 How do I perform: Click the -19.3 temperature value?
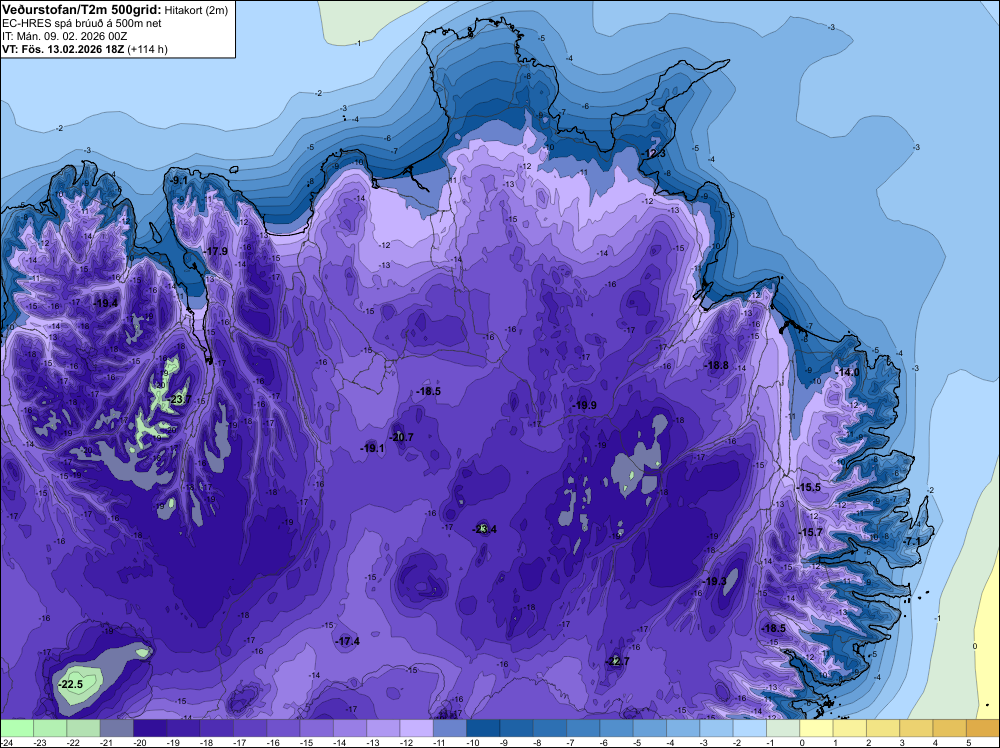tap(714, 582)
